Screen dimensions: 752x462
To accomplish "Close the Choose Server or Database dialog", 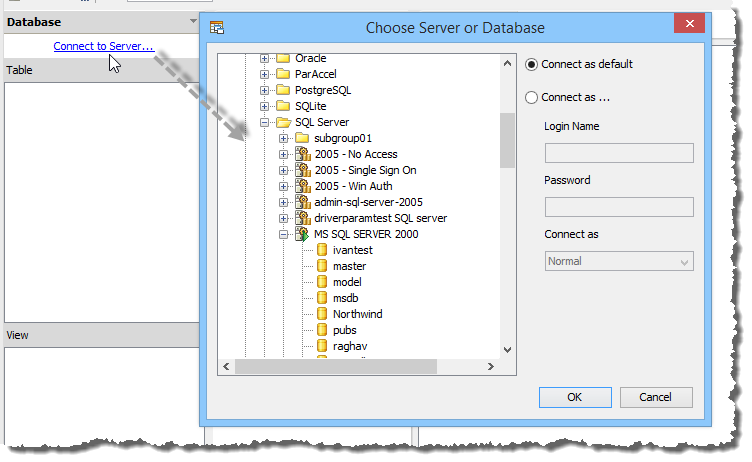I will point(689,24).
